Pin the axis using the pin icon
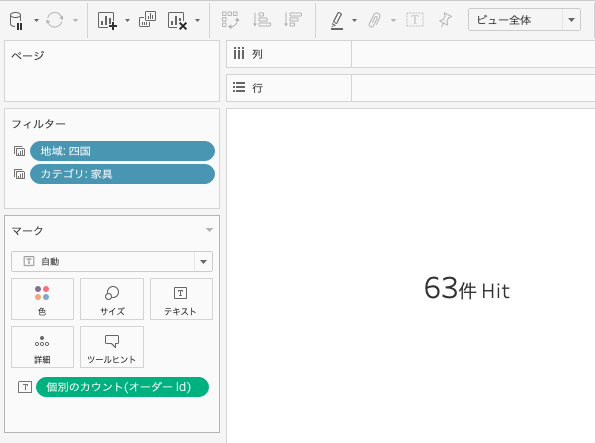This screenshot has width=595, height=443. [445, 20]
